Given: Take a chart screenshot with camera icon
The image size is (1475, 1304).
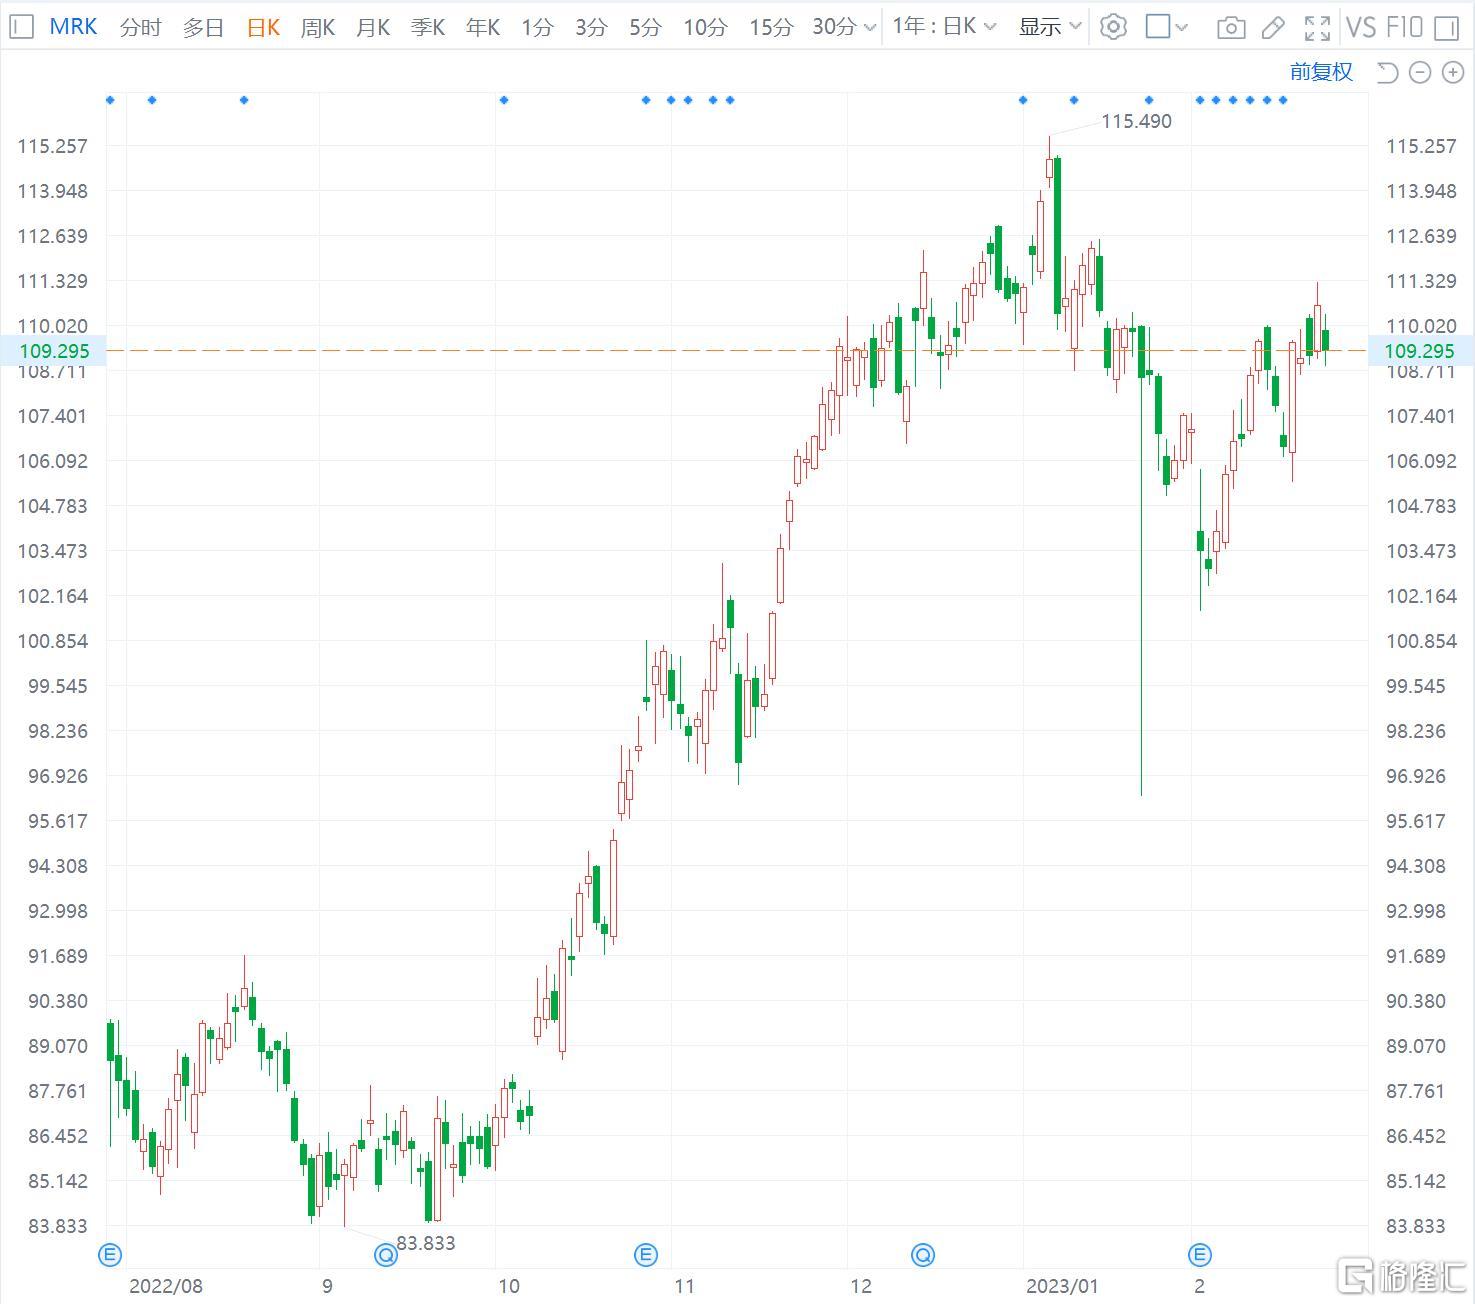Looking at the screenshot, I should pyautogui.click(x=1231, y=27).
